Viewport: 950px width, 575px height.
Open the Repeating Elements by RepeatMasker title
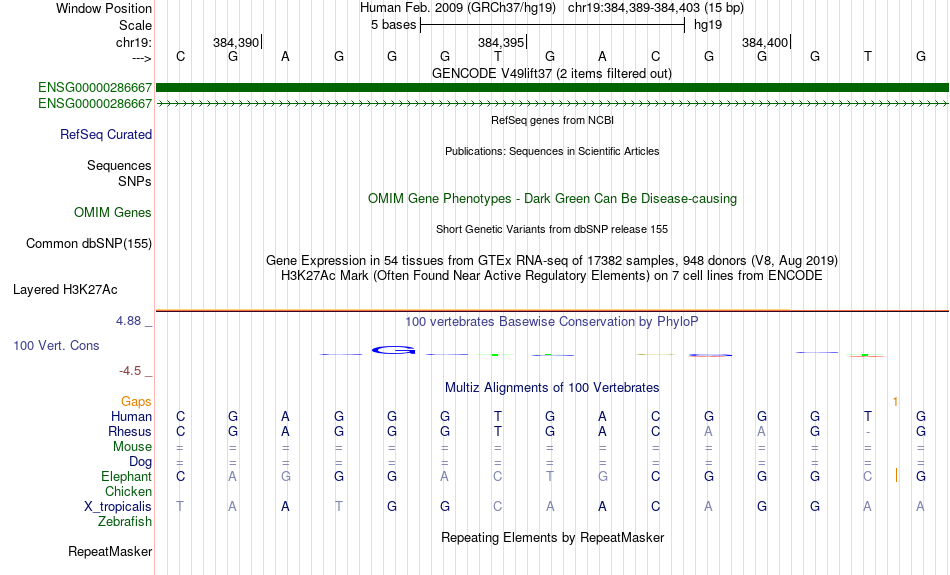click(552, 538)
